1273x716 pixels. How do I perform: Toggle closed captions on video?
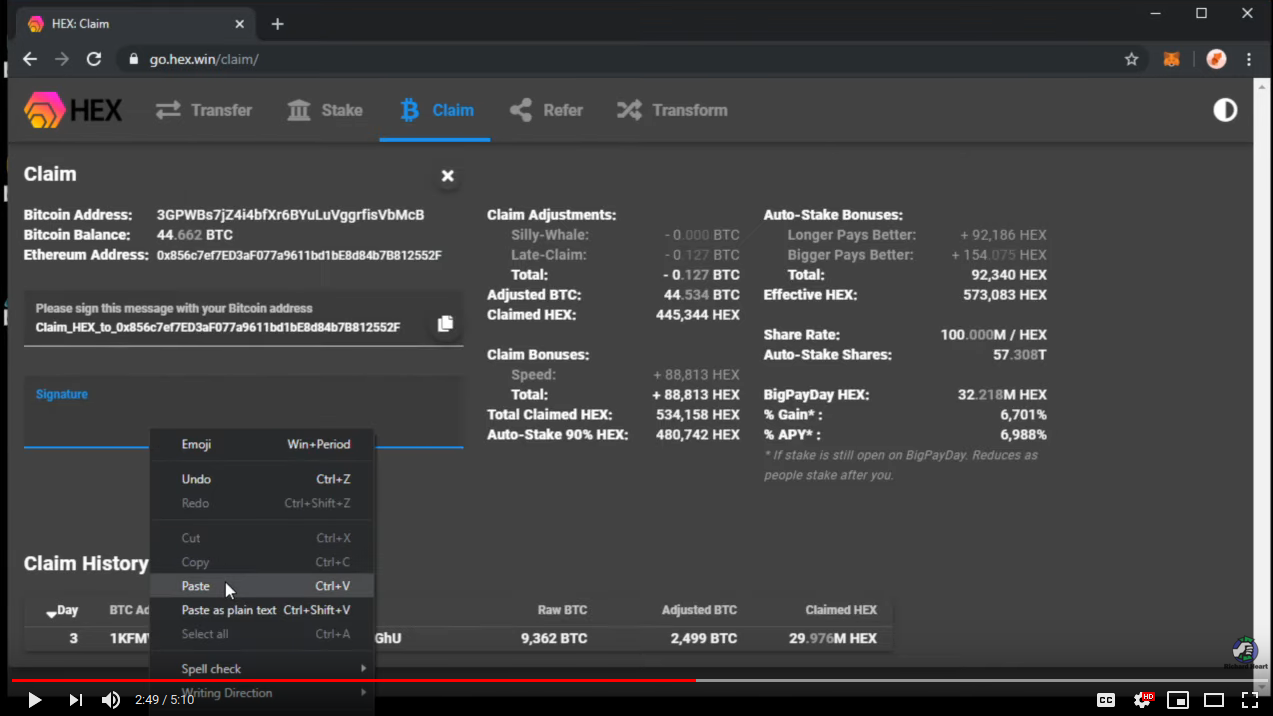coord(1106,700)
